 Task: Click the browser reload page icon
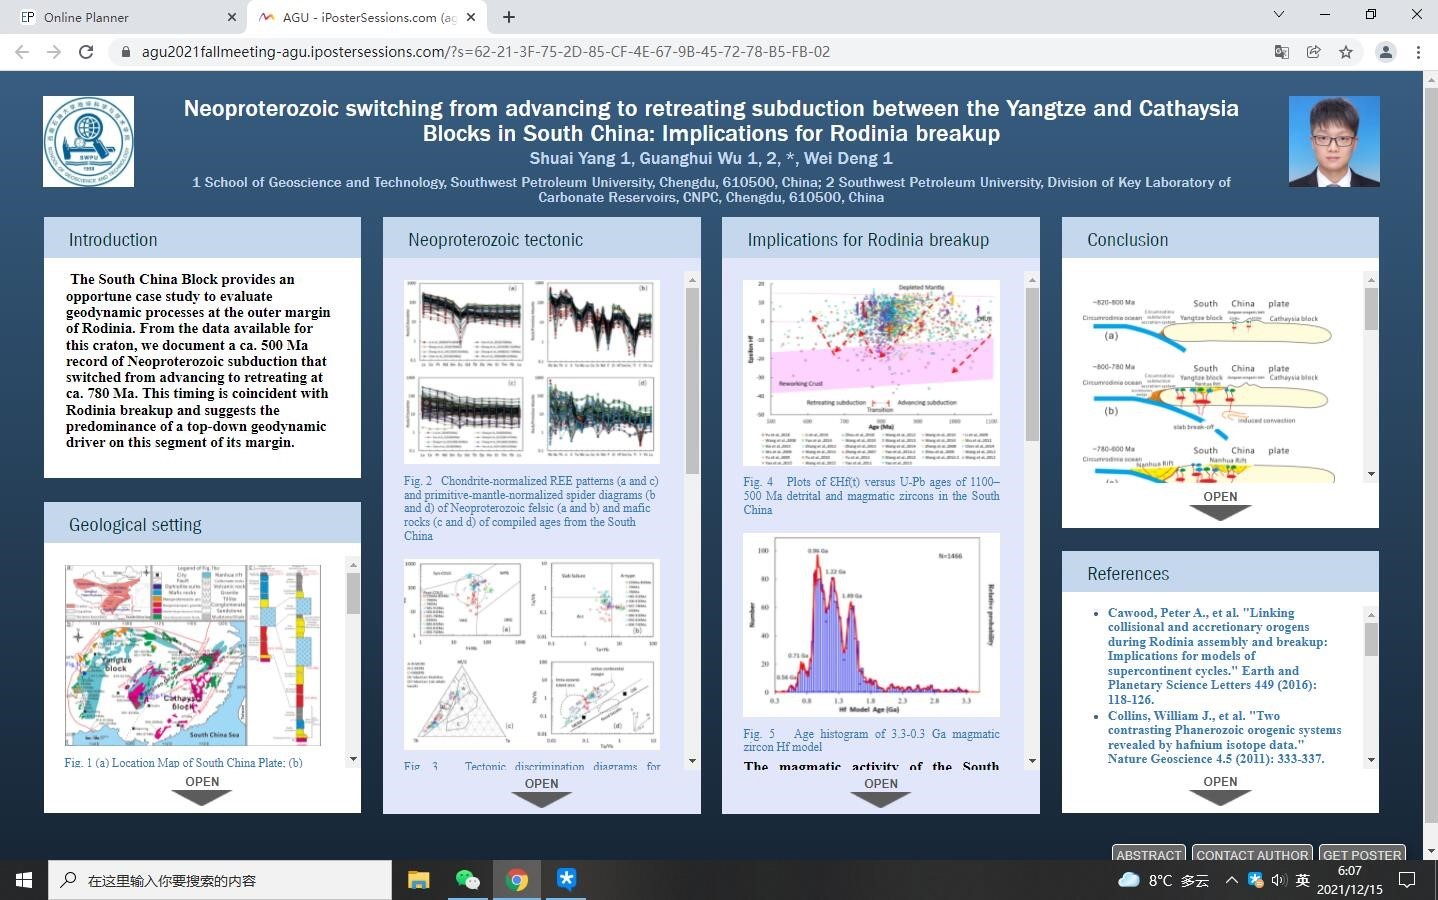pos(86,52)
